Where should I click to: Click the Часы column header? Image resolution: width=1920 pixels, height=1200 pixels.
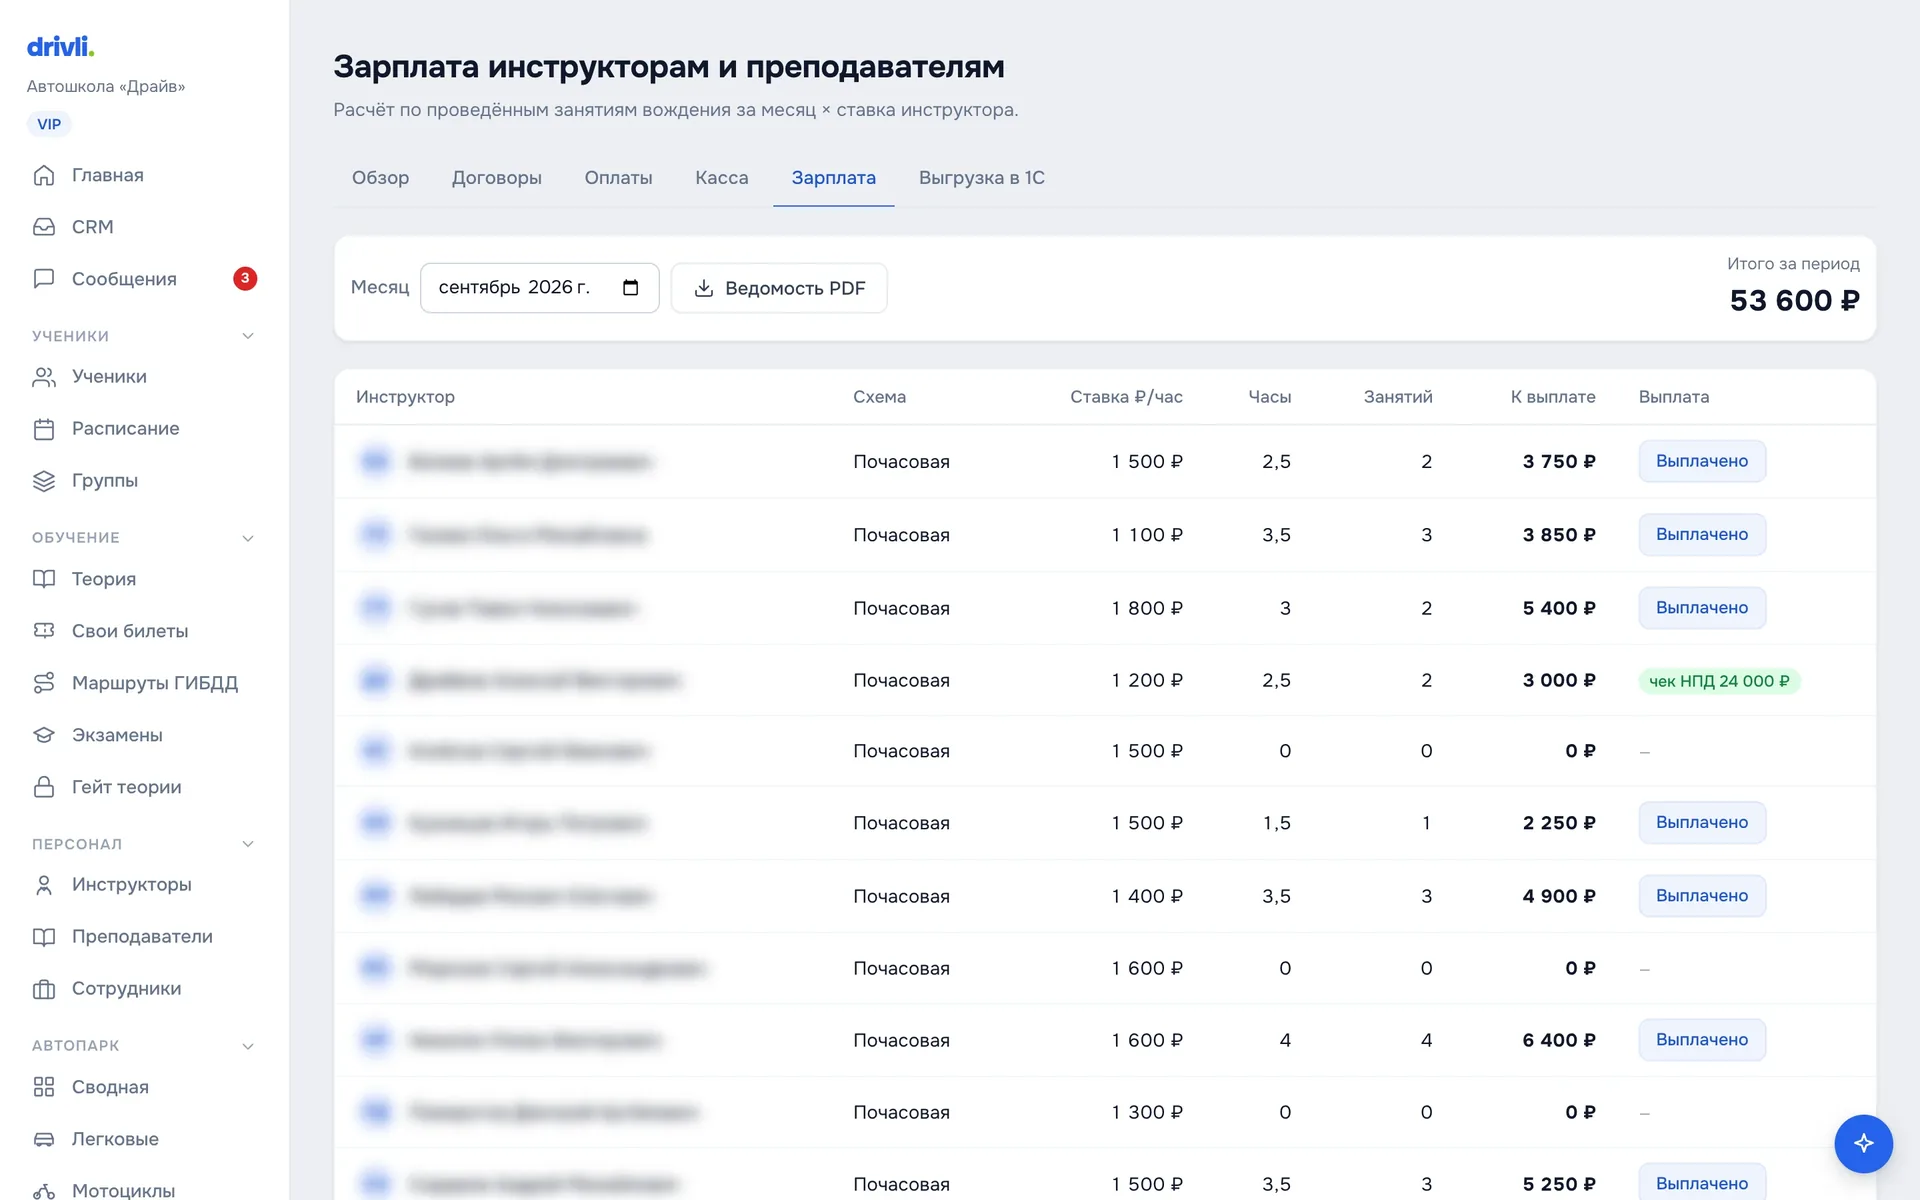pos(1270,397)
